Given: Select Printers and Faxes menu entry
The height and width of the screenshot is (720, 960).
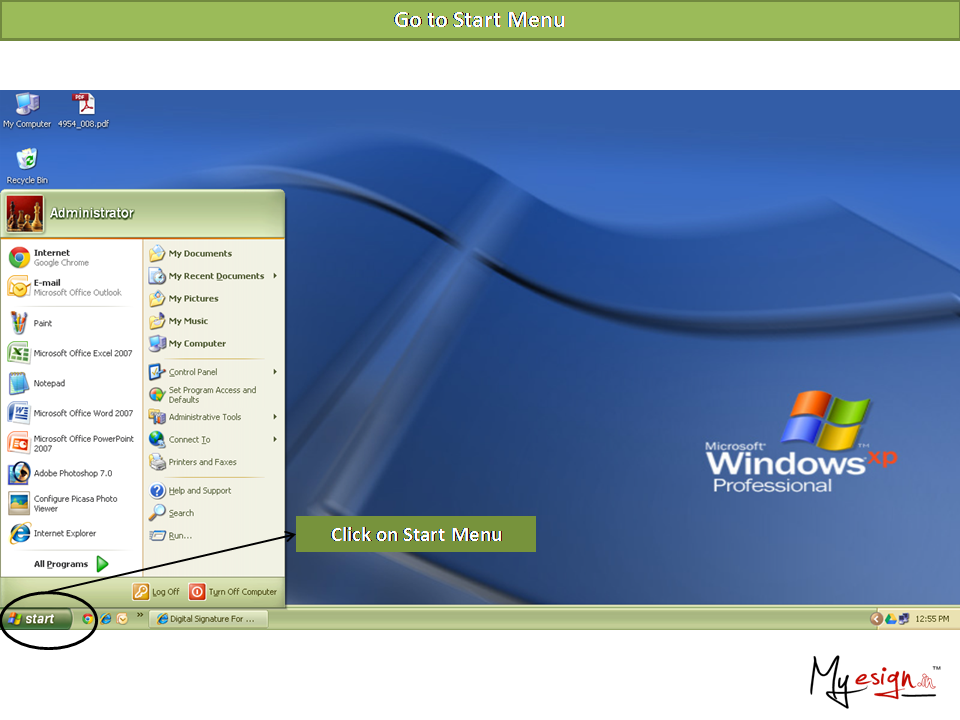Looking at the screenshot, I should (202, 462).
